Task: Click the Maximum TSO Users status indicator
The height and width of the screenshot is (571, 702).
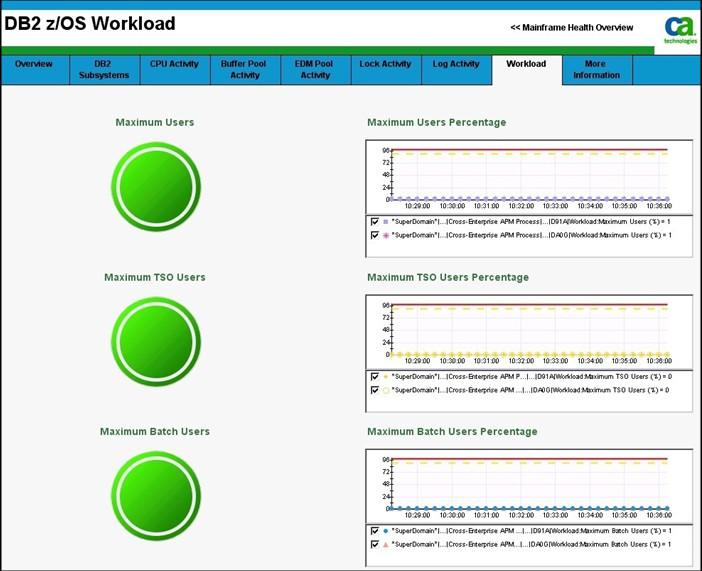Action: tap(156, 342)
